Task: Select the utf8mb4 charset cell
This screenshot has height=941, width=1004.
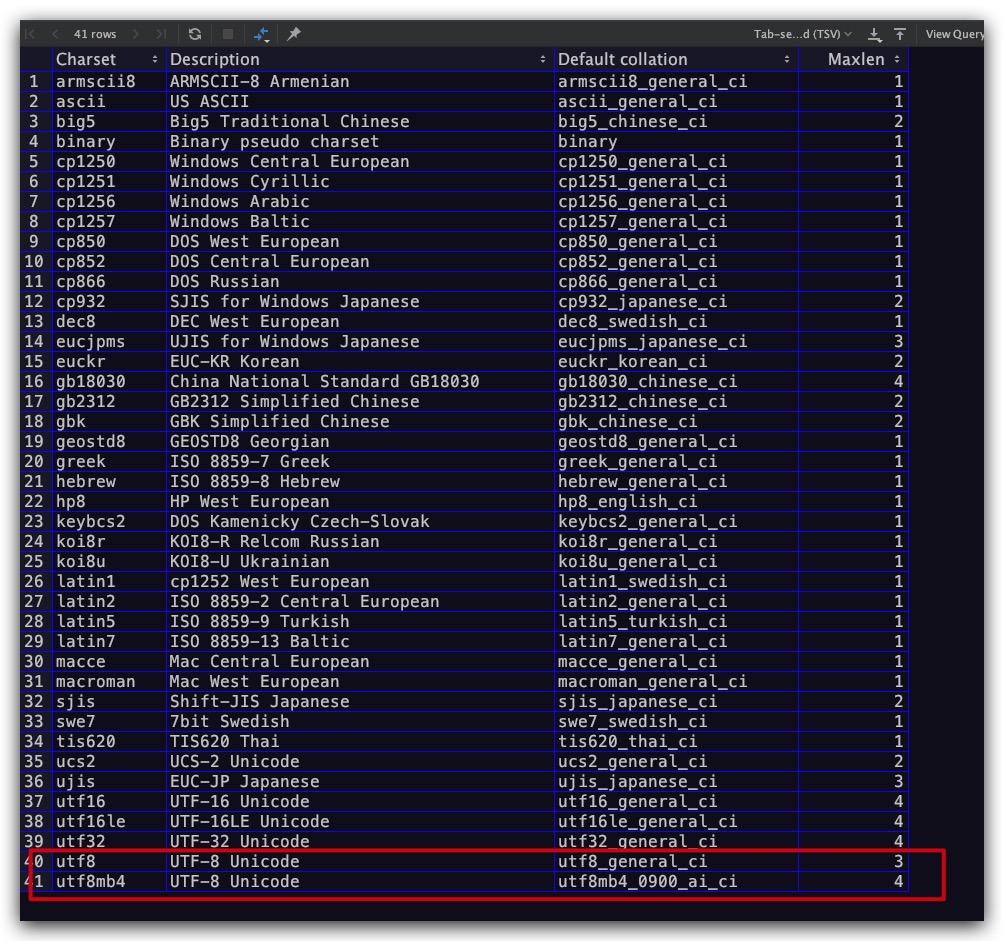Action: pyautogui.click(x=109, y=881)
